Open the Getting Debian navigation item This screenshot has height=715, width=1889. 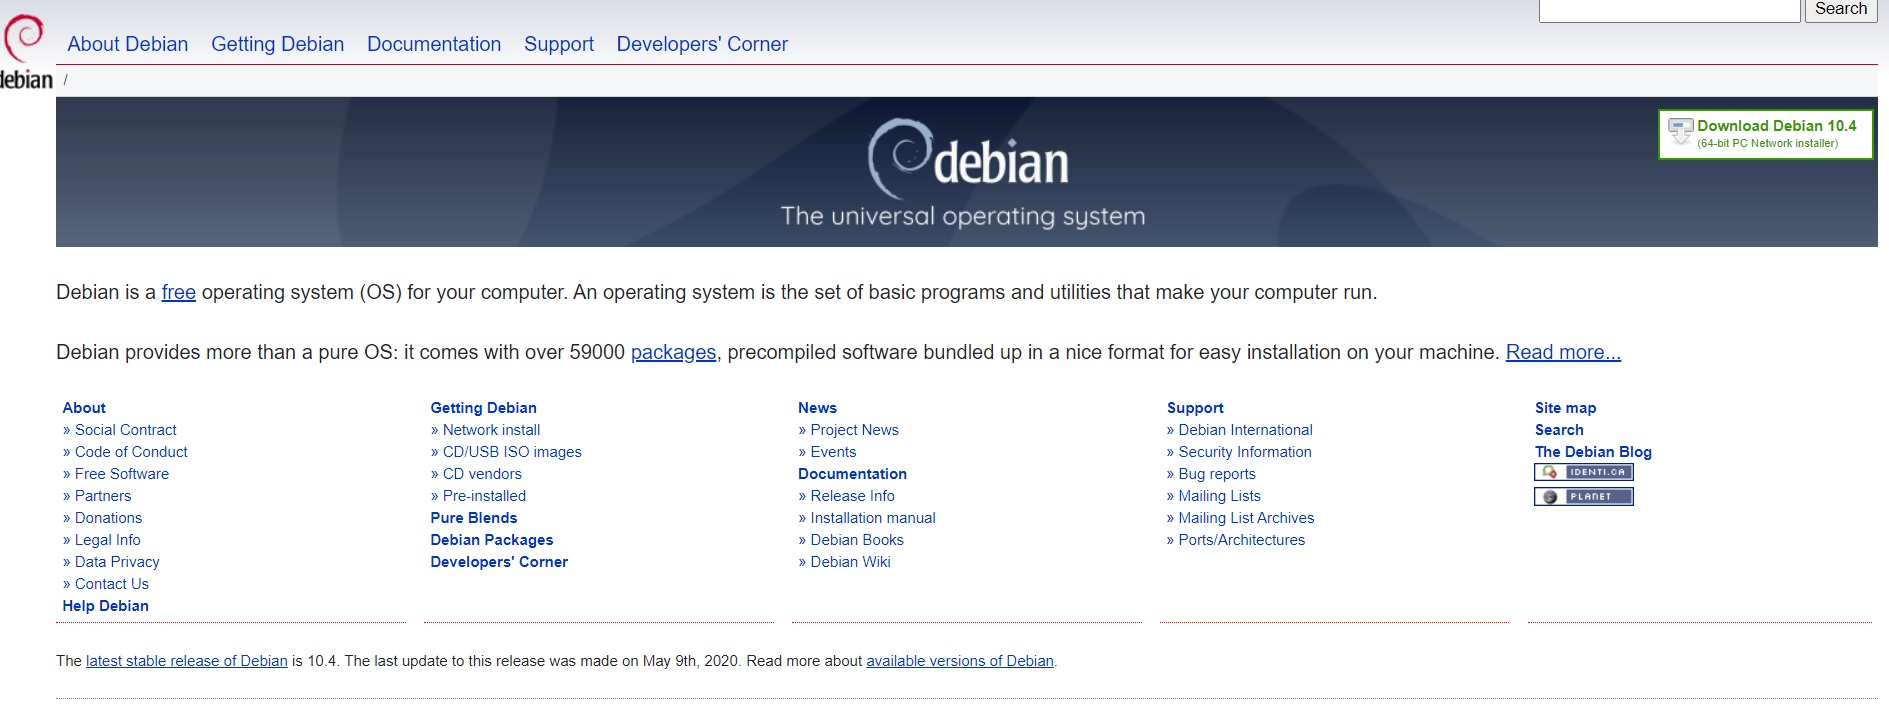[x=277, y=44]
